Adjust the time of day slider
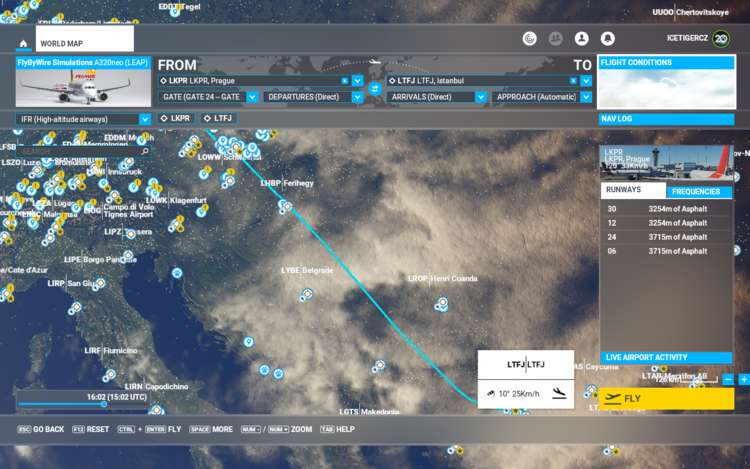750x469 pixels. [104, 404]
